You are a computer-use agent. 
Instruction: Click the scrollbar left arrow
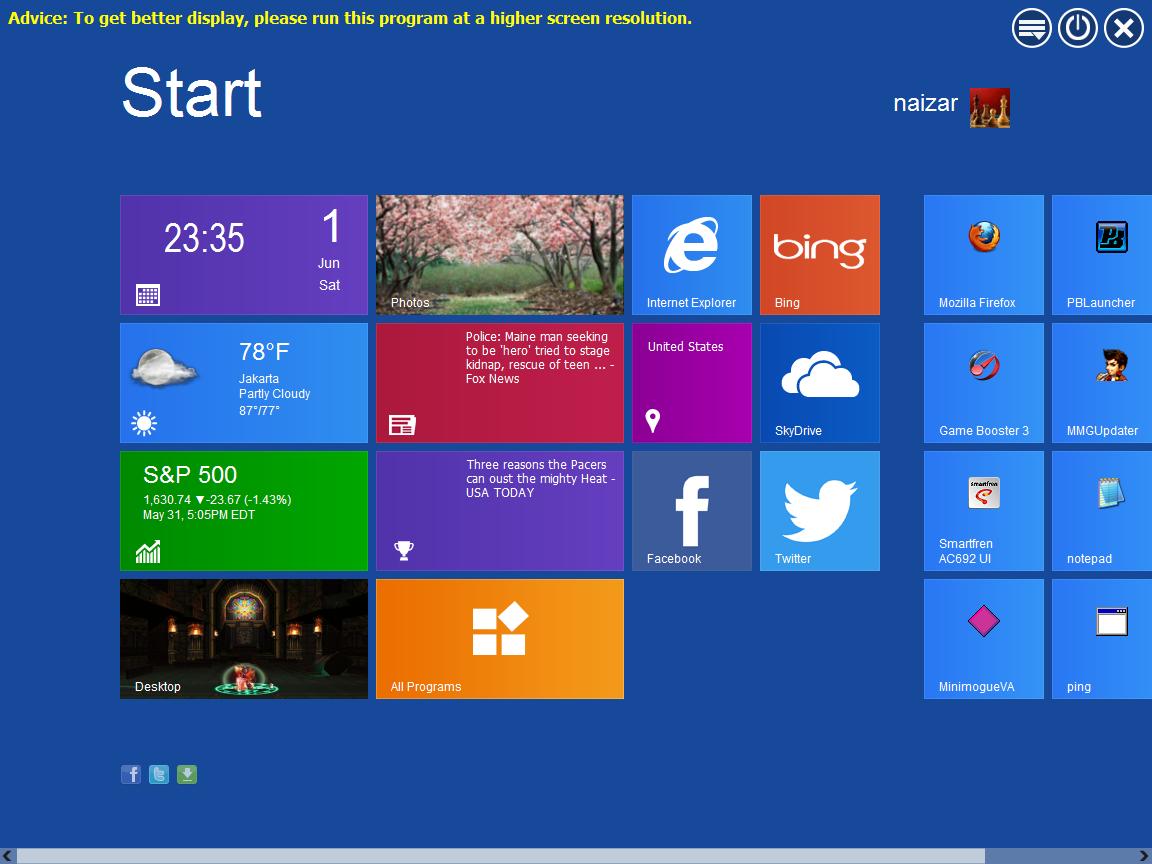tap(7, 856)
